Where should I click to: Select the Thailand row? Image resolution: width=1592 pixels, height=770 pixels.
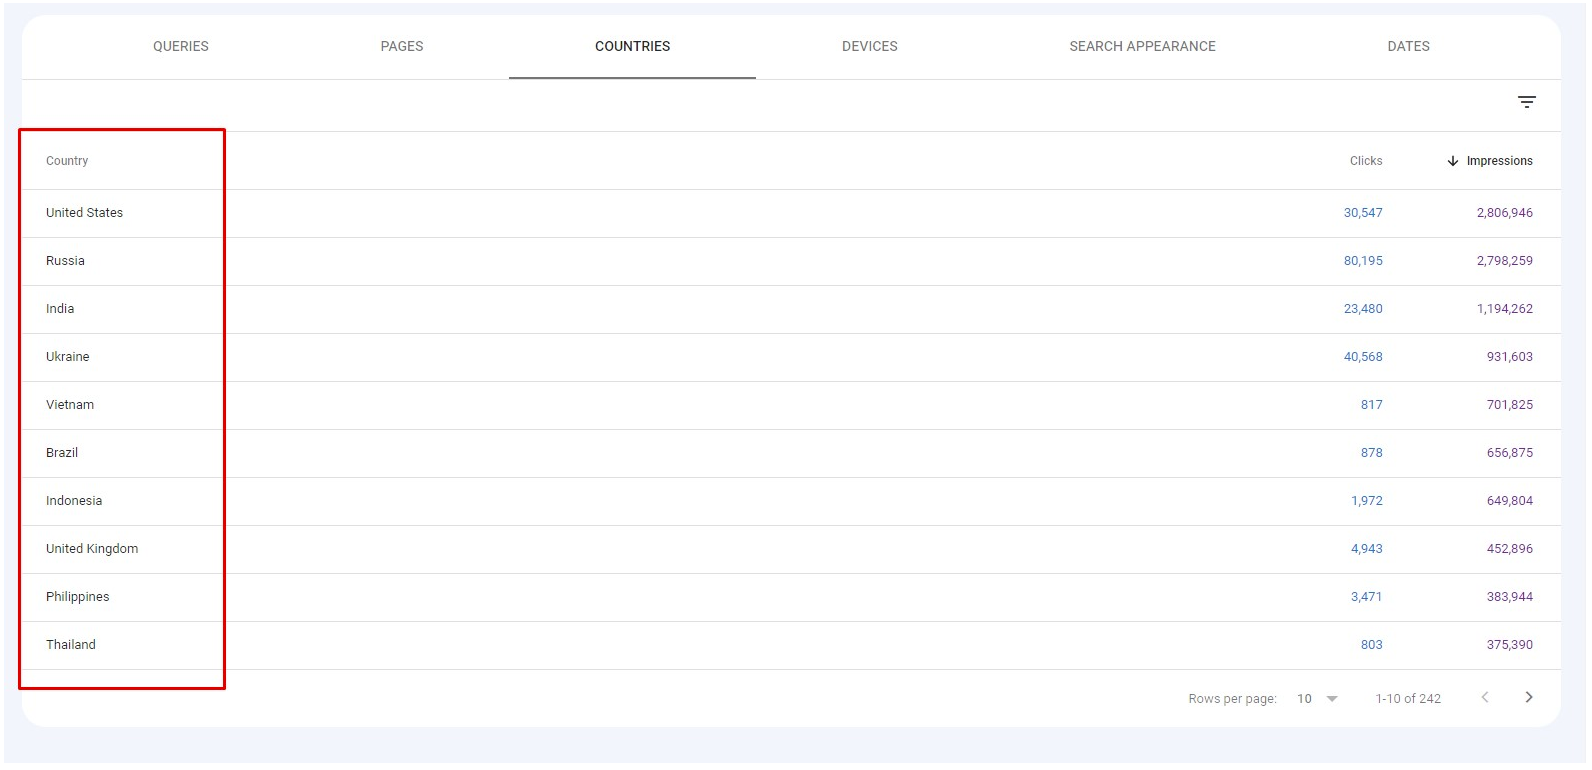click(x=71, y=645)
